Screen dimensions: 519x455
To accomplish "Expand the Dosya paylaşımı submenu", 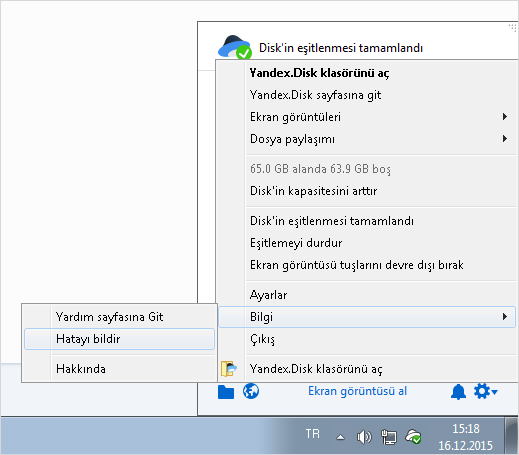I will coord(366,139).
